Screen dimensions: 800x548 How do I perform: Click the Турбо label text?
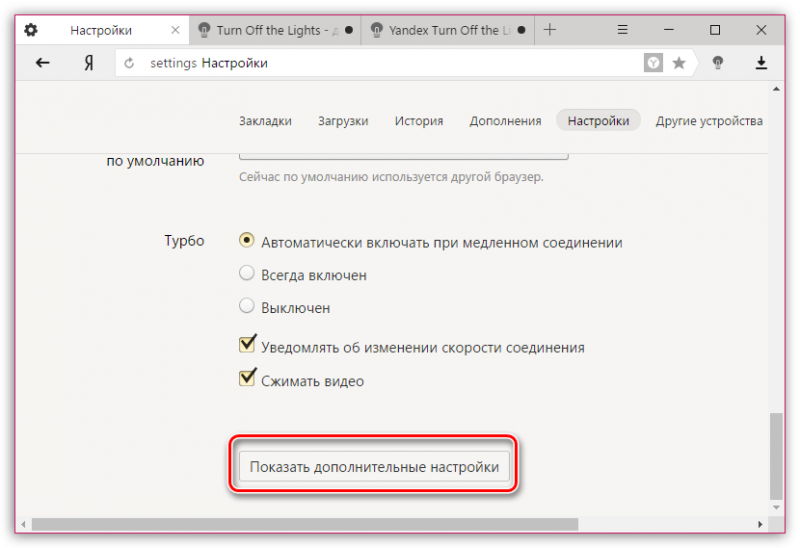(184, 240)
